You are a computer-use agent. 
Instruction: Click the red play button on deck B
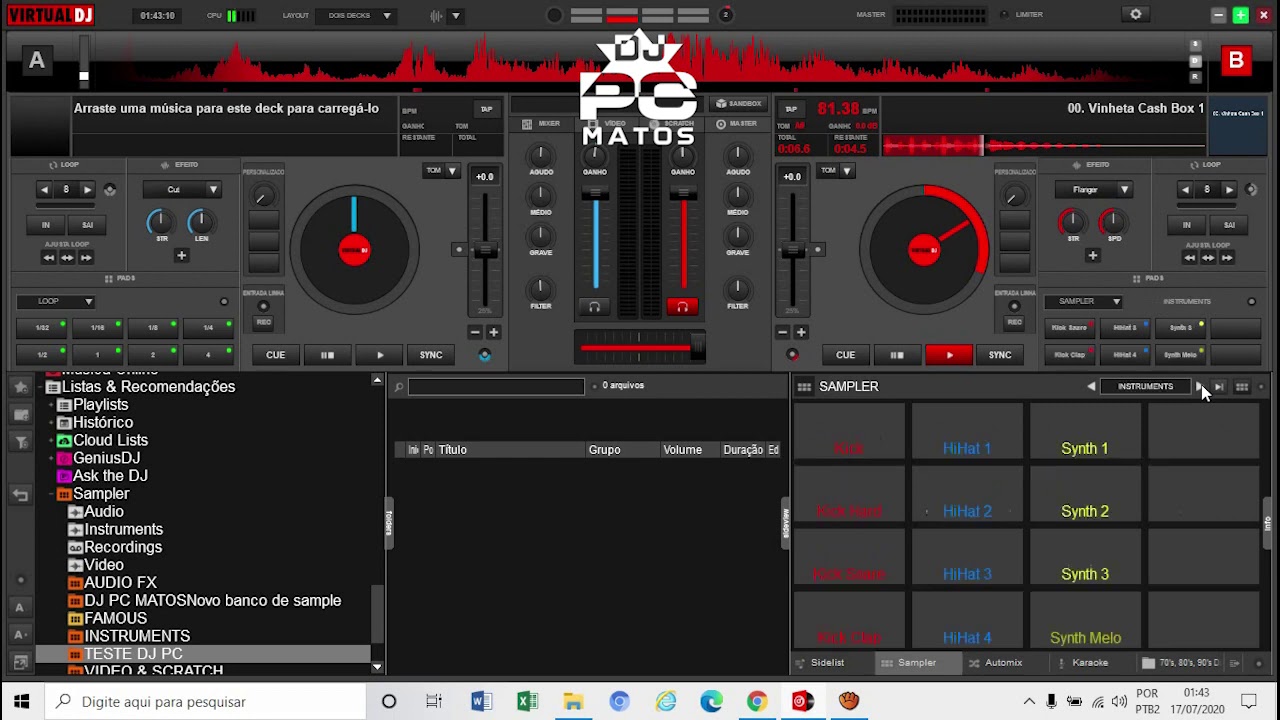pyautogui.click(x=949, y=355)
